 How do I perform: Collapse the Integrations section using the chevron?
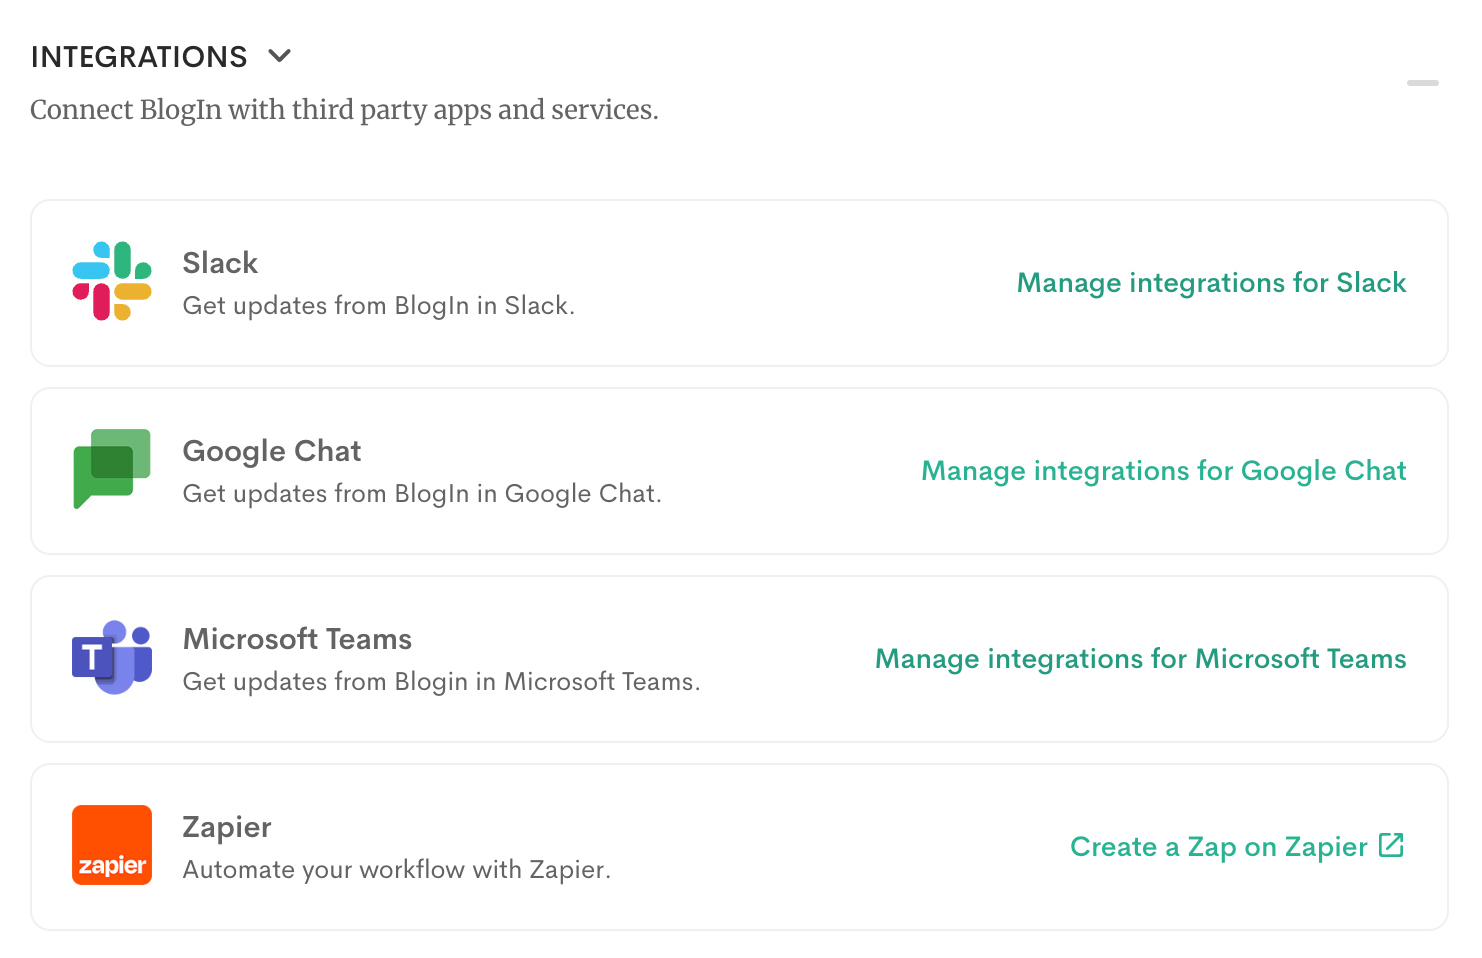click(x=280, y=56)
